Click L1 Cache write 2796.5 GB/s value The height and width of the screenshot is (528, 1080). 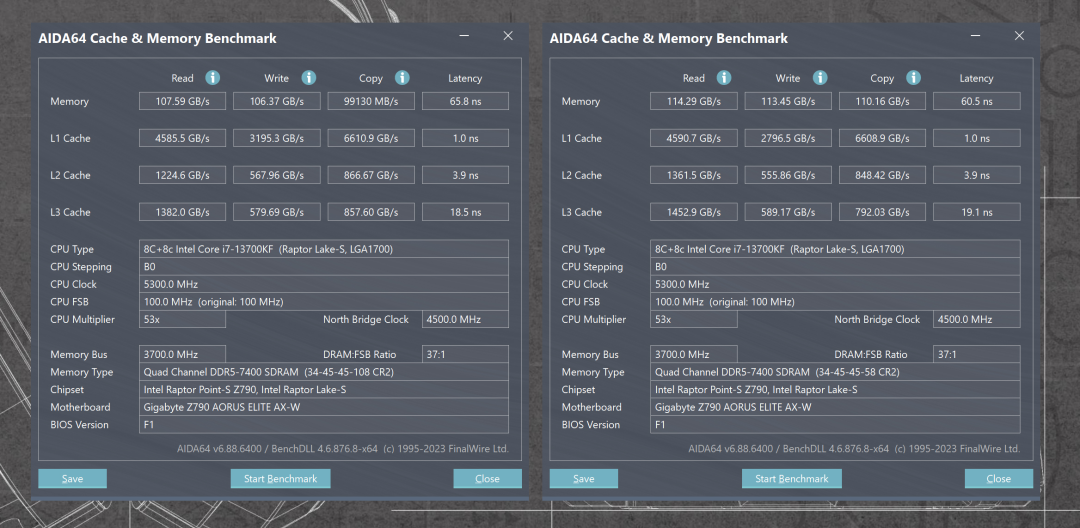pyautogui.click(x=788, y=138)
